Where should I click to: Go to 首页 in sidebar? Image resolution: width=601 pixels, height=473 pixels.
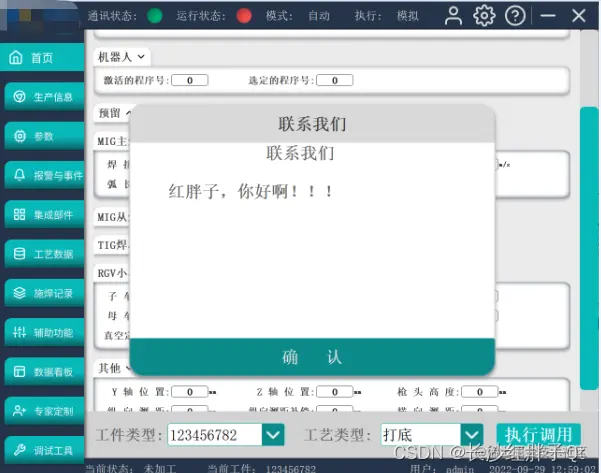(42, 57)
